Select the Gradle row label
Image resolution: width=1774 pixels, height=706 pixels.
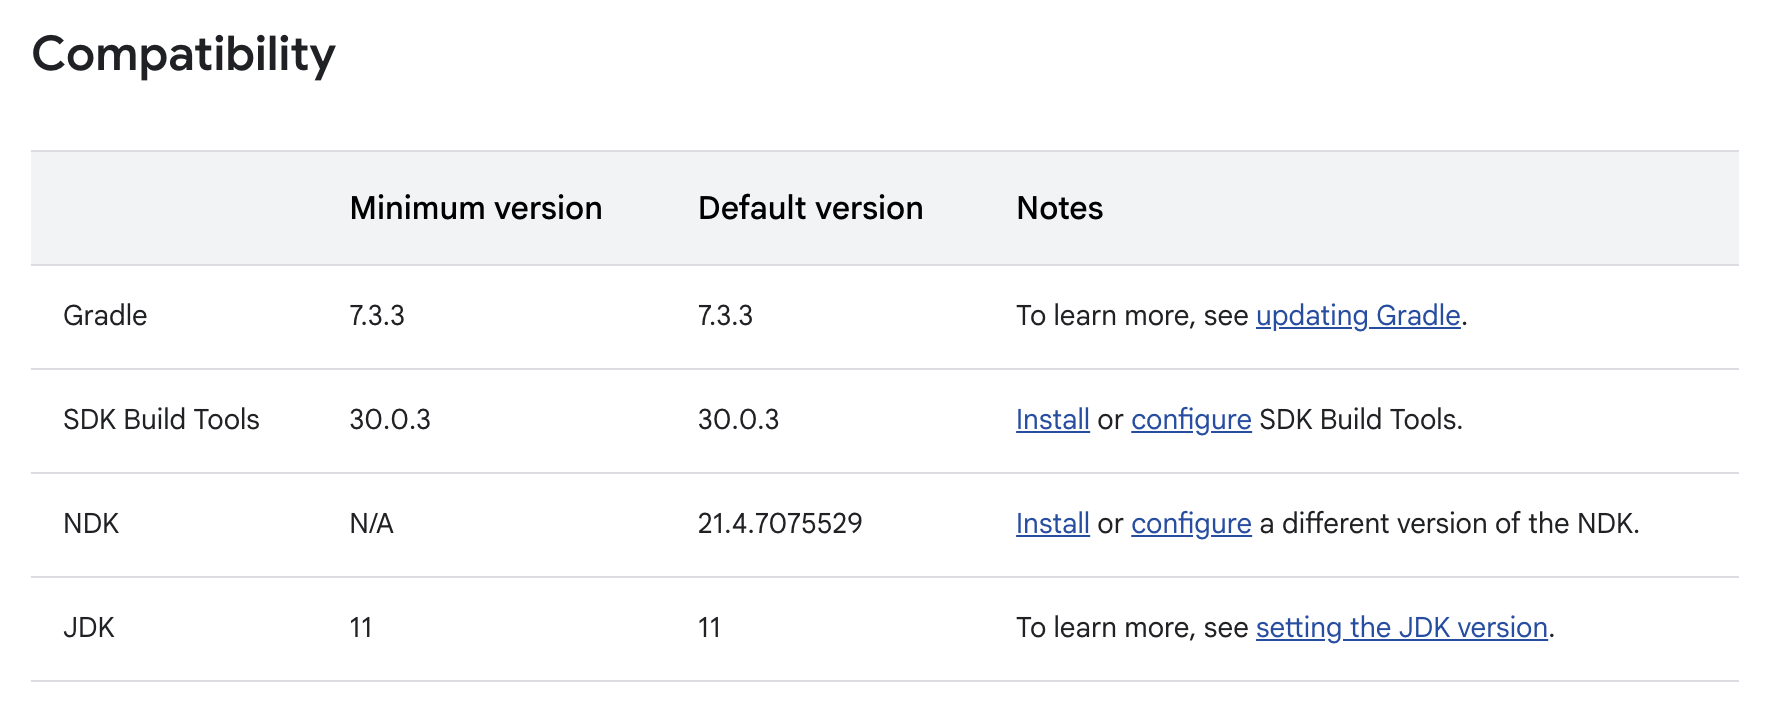pyautogui.click(x=105, y=316)
